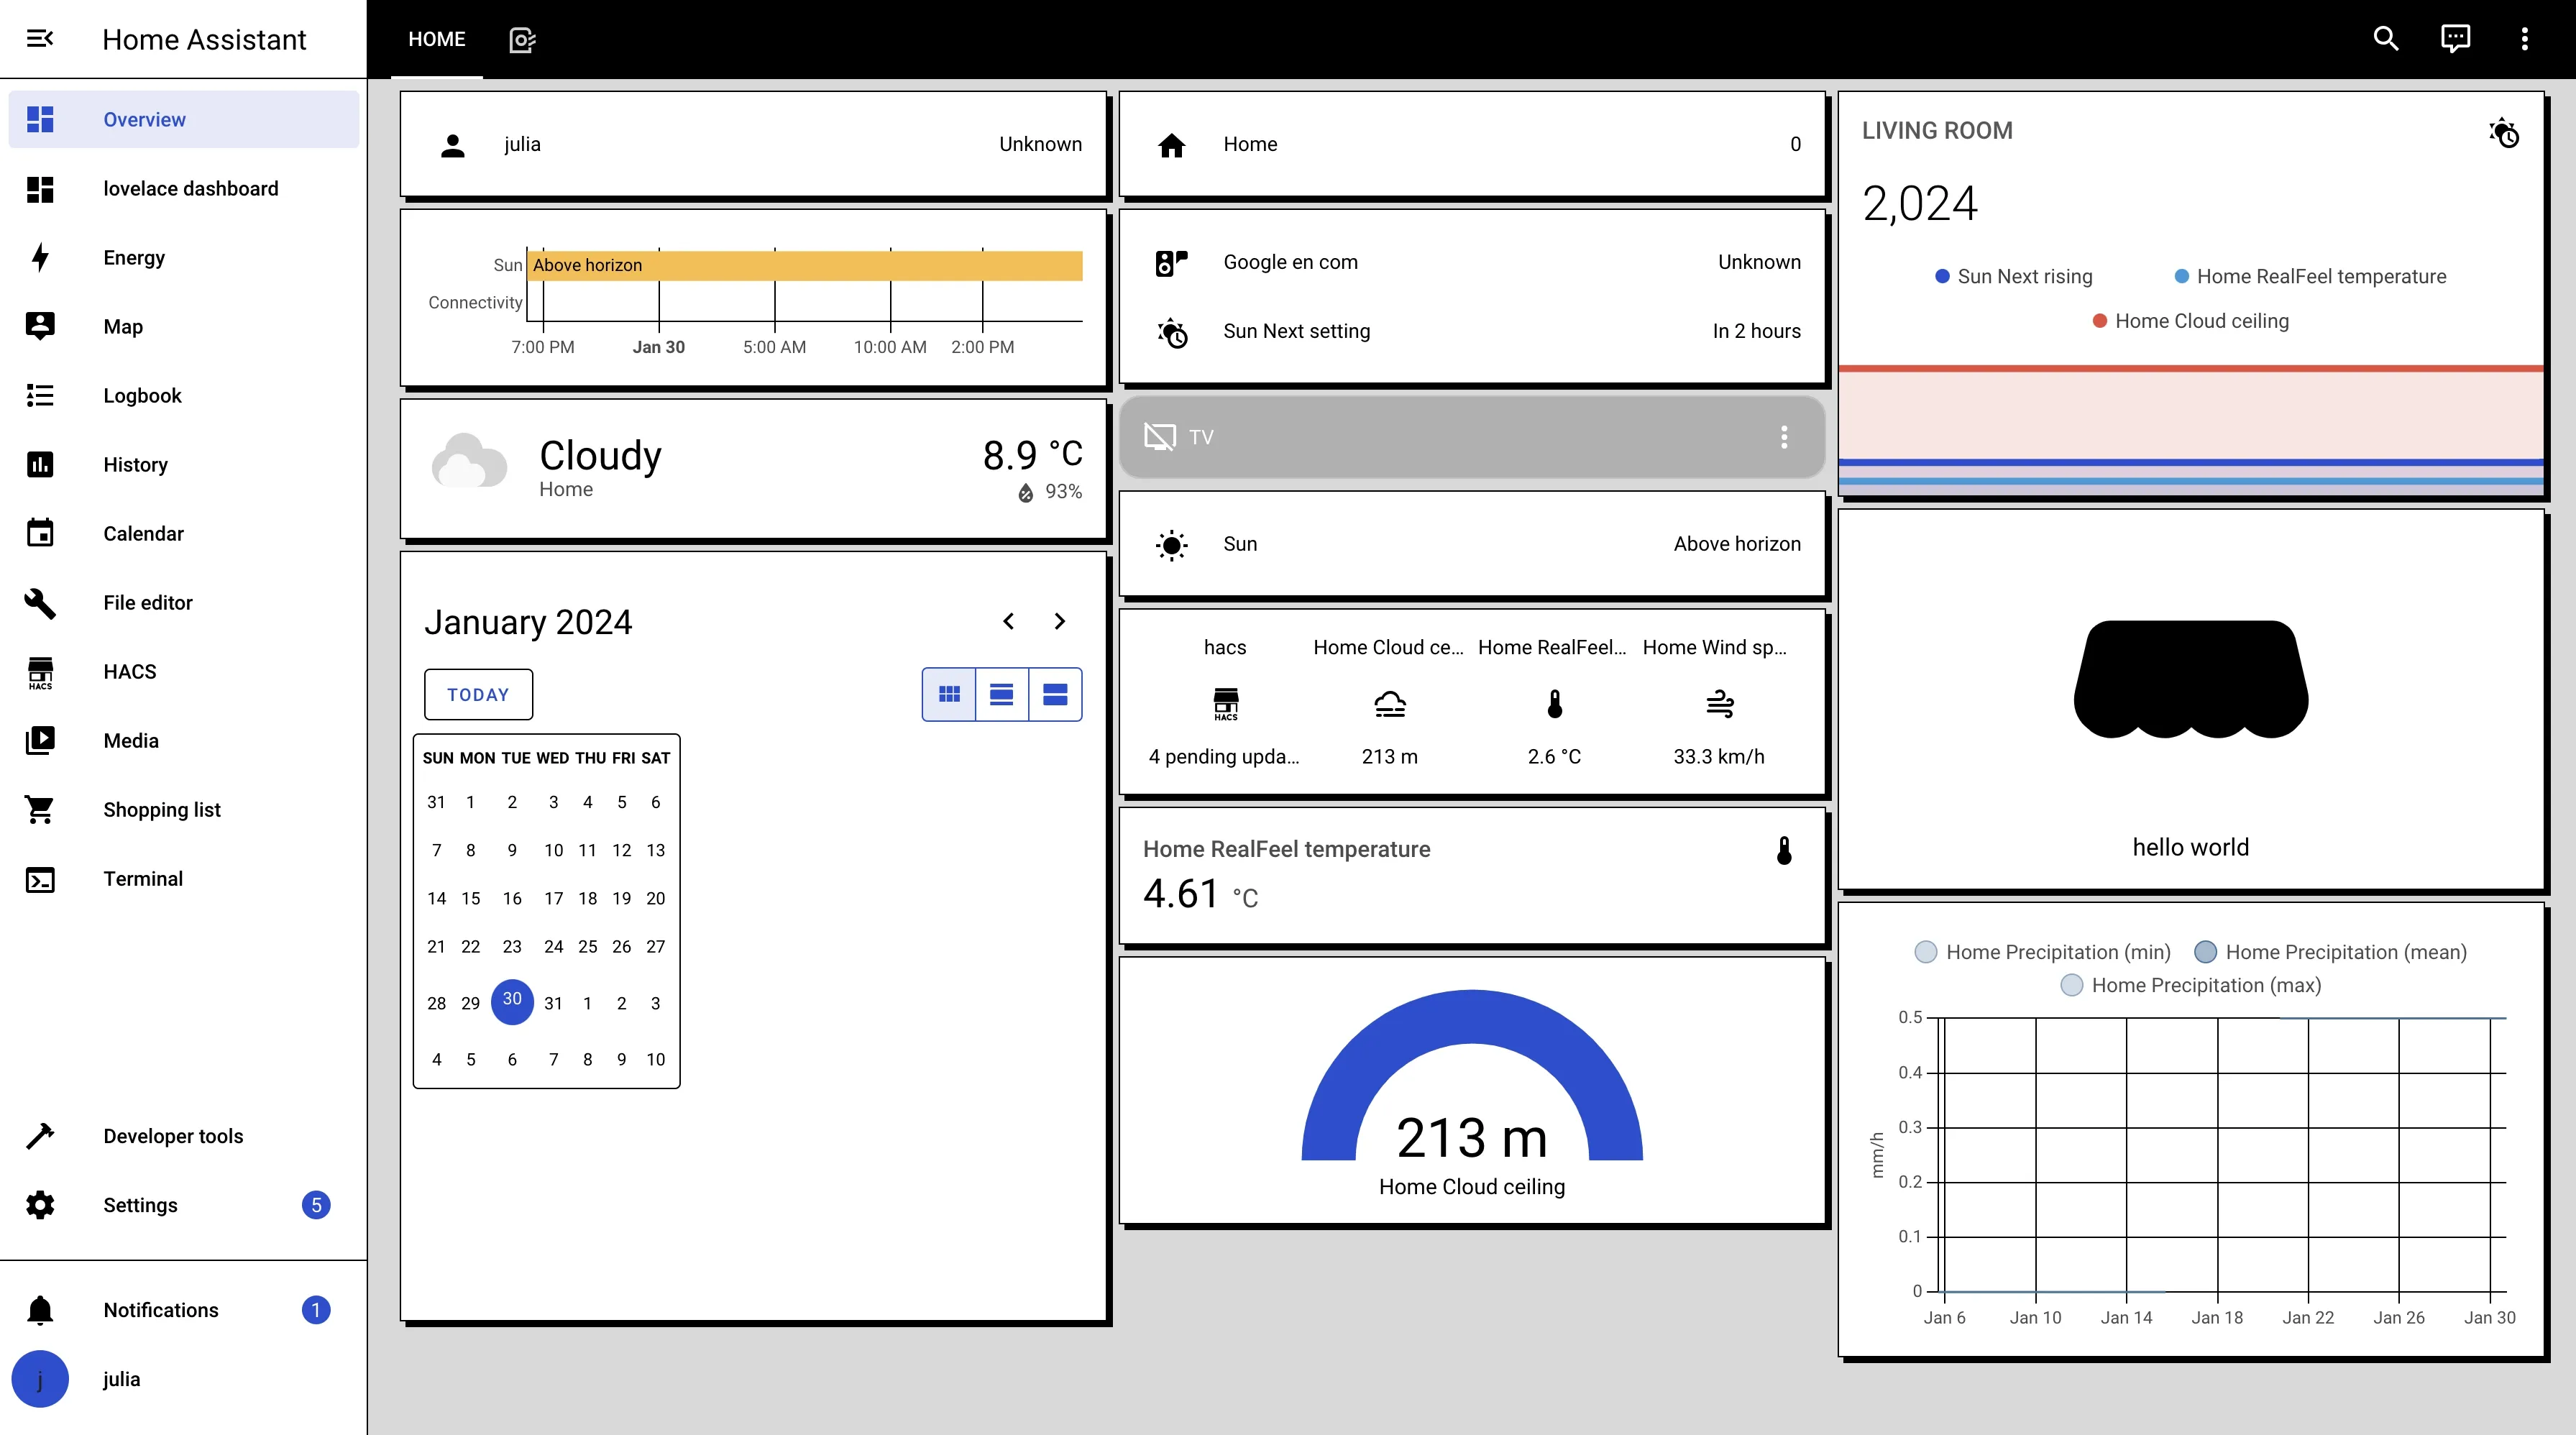
Task: Select the HOME tab
Action: click(437, 39)
